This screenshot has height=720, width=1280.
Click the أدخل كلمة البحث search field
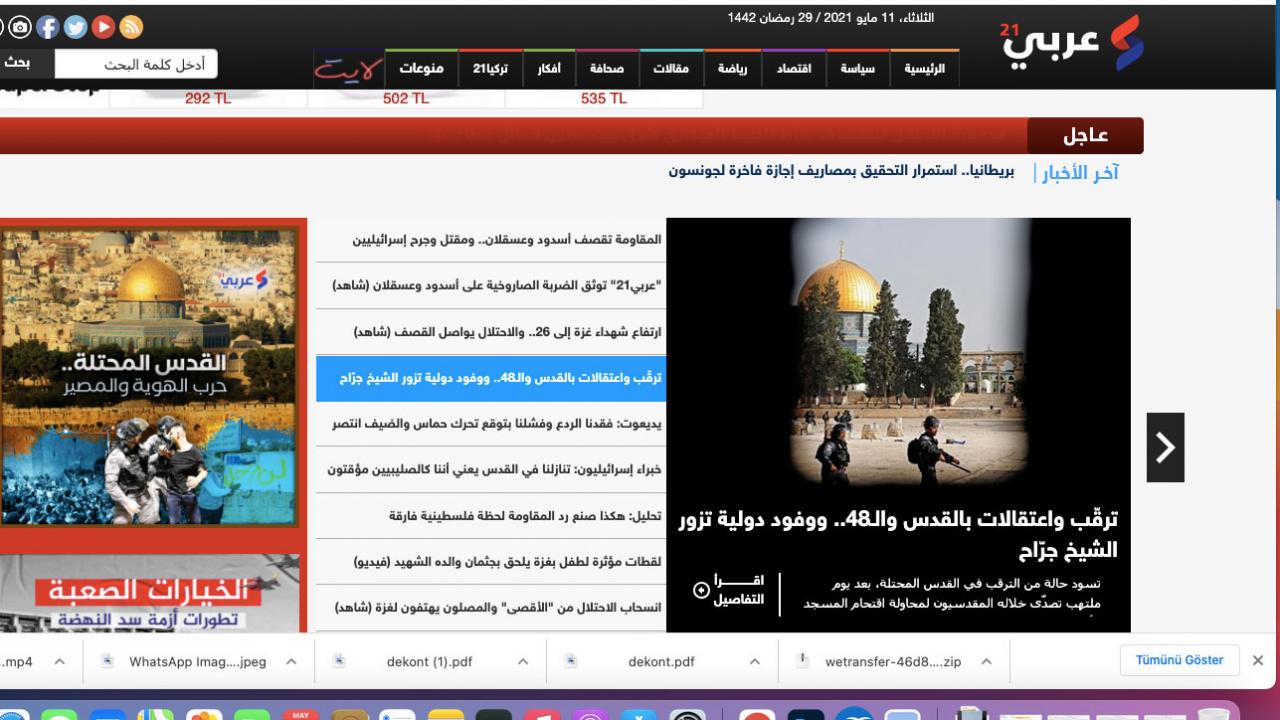[137, 63]
